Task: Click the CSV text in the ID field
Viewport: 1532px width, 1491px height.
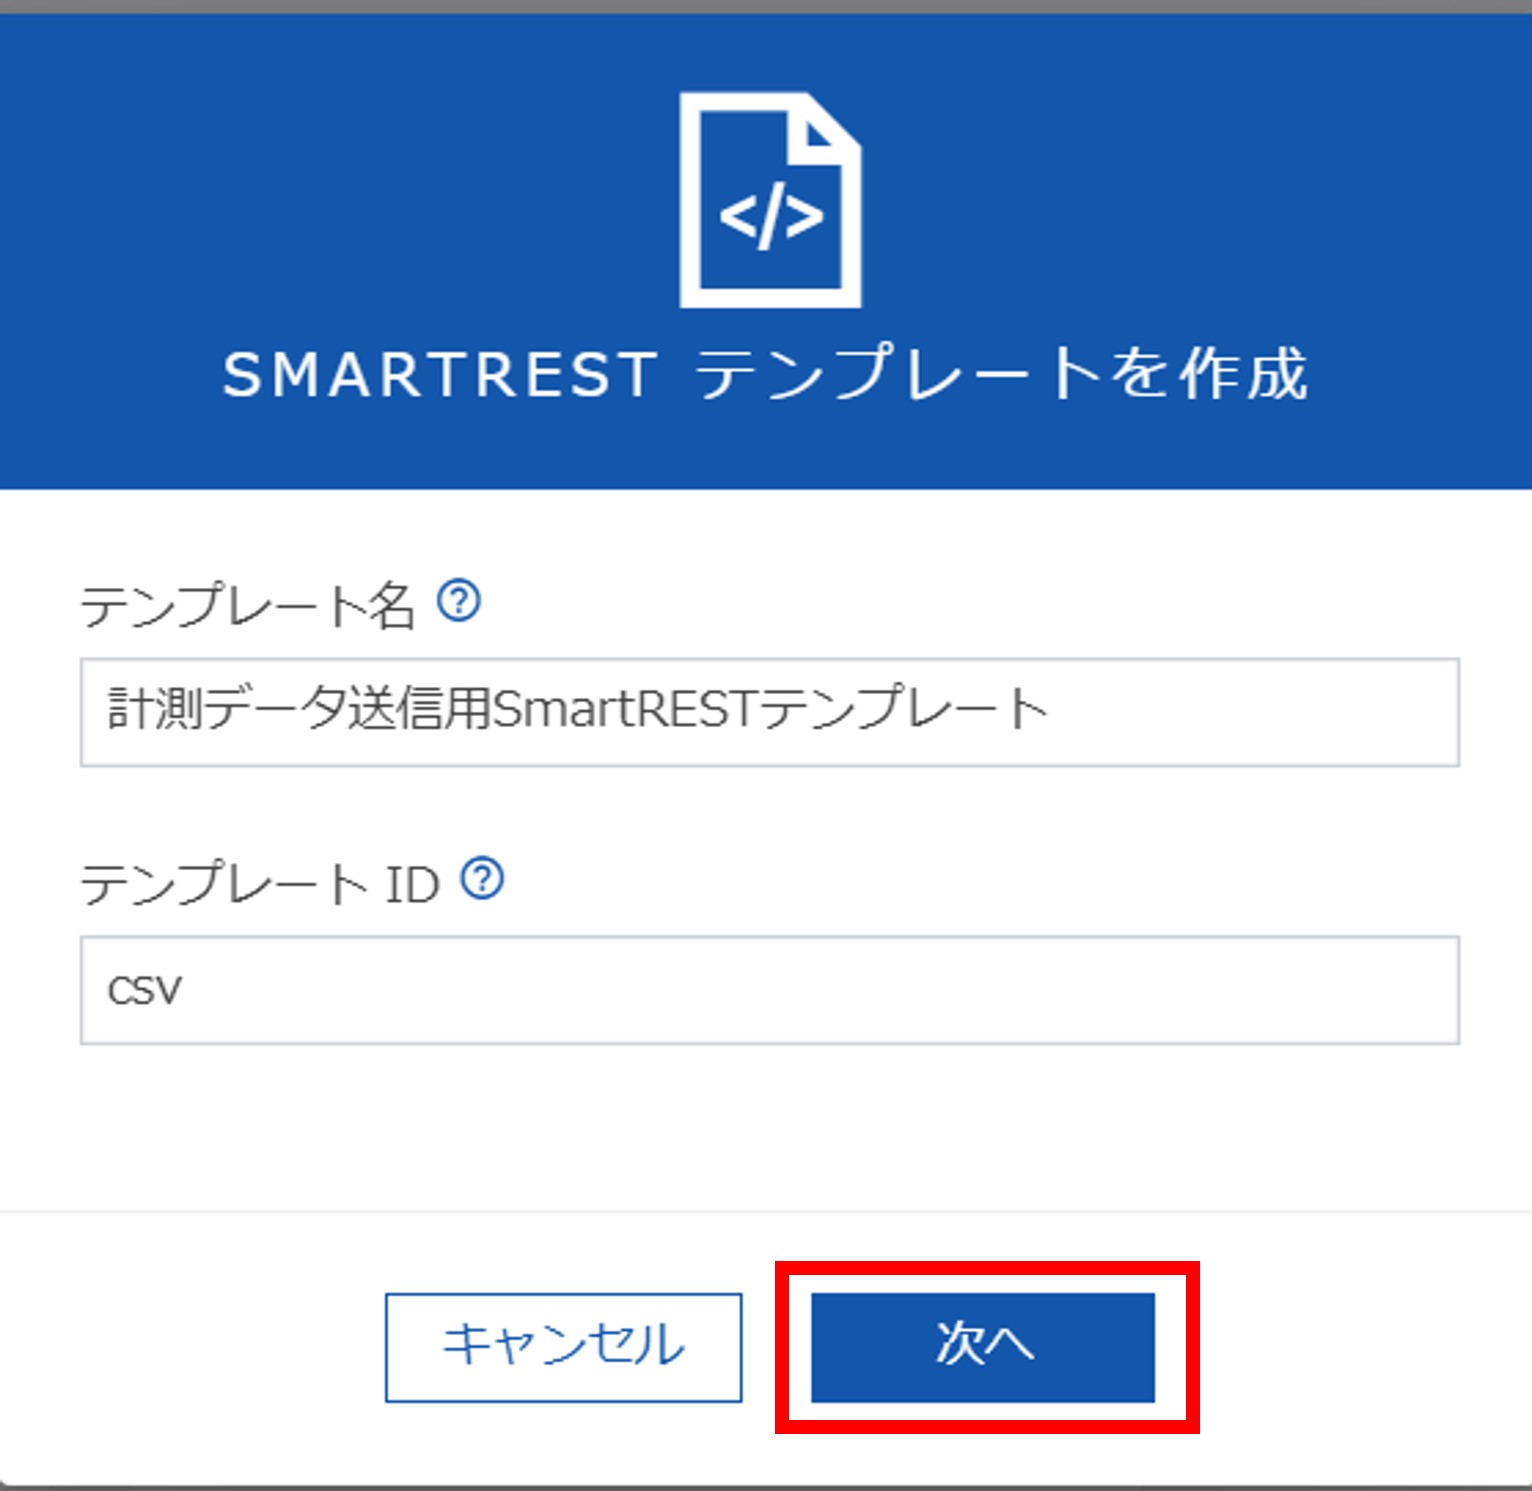Action: [x=145, y=991]
